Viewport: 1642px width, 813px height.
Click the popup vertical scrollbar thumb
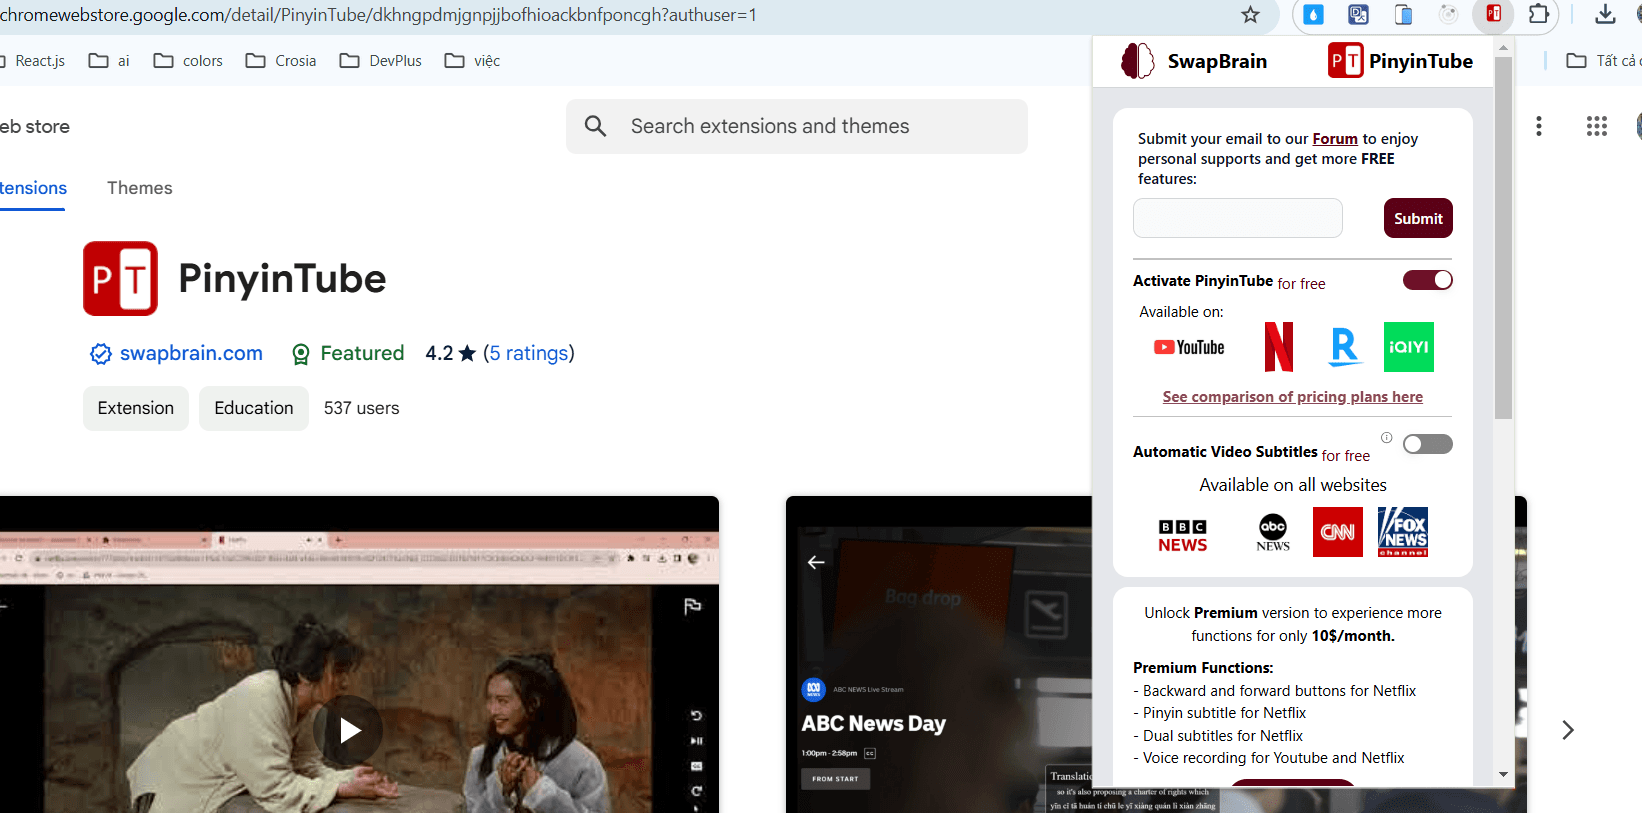click(x=1503, y=237)
